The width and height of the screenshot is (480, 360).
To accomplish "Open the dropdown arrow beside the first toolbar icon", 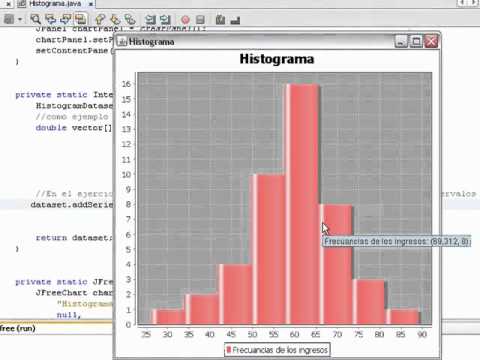I will (20, 20).
